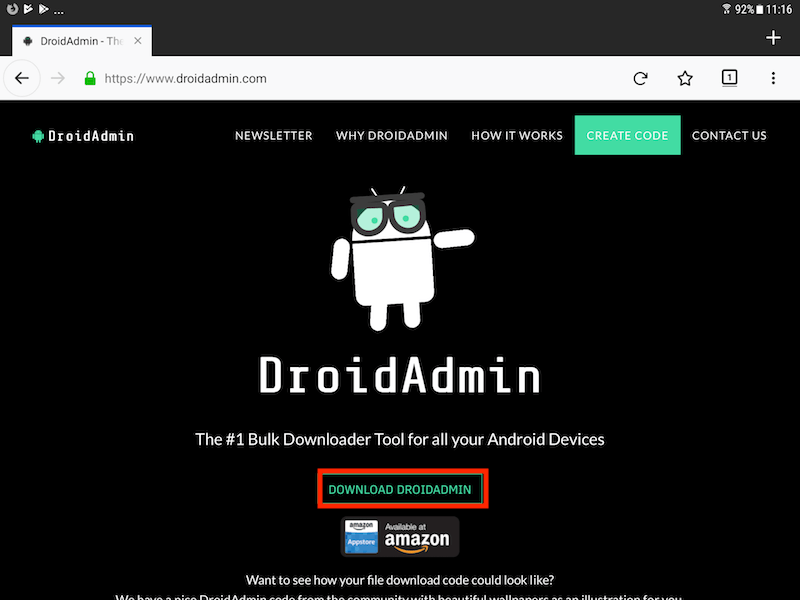Click the 'Want to see how your file download code' text

point(399,580)
